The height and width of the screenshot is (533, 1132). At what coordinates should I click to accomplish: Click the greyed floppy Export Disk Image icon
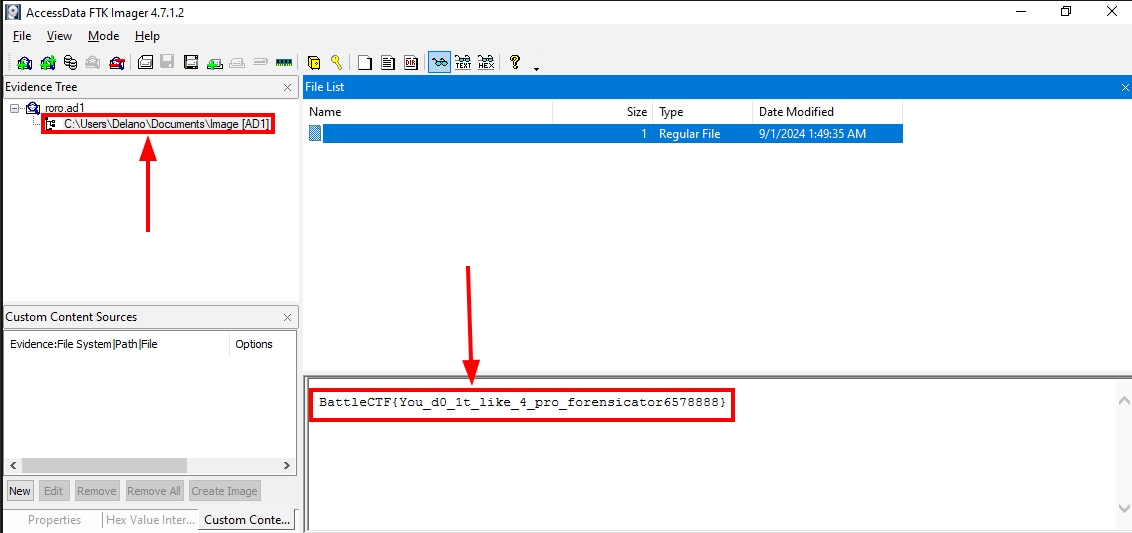(x=167, y=63)
